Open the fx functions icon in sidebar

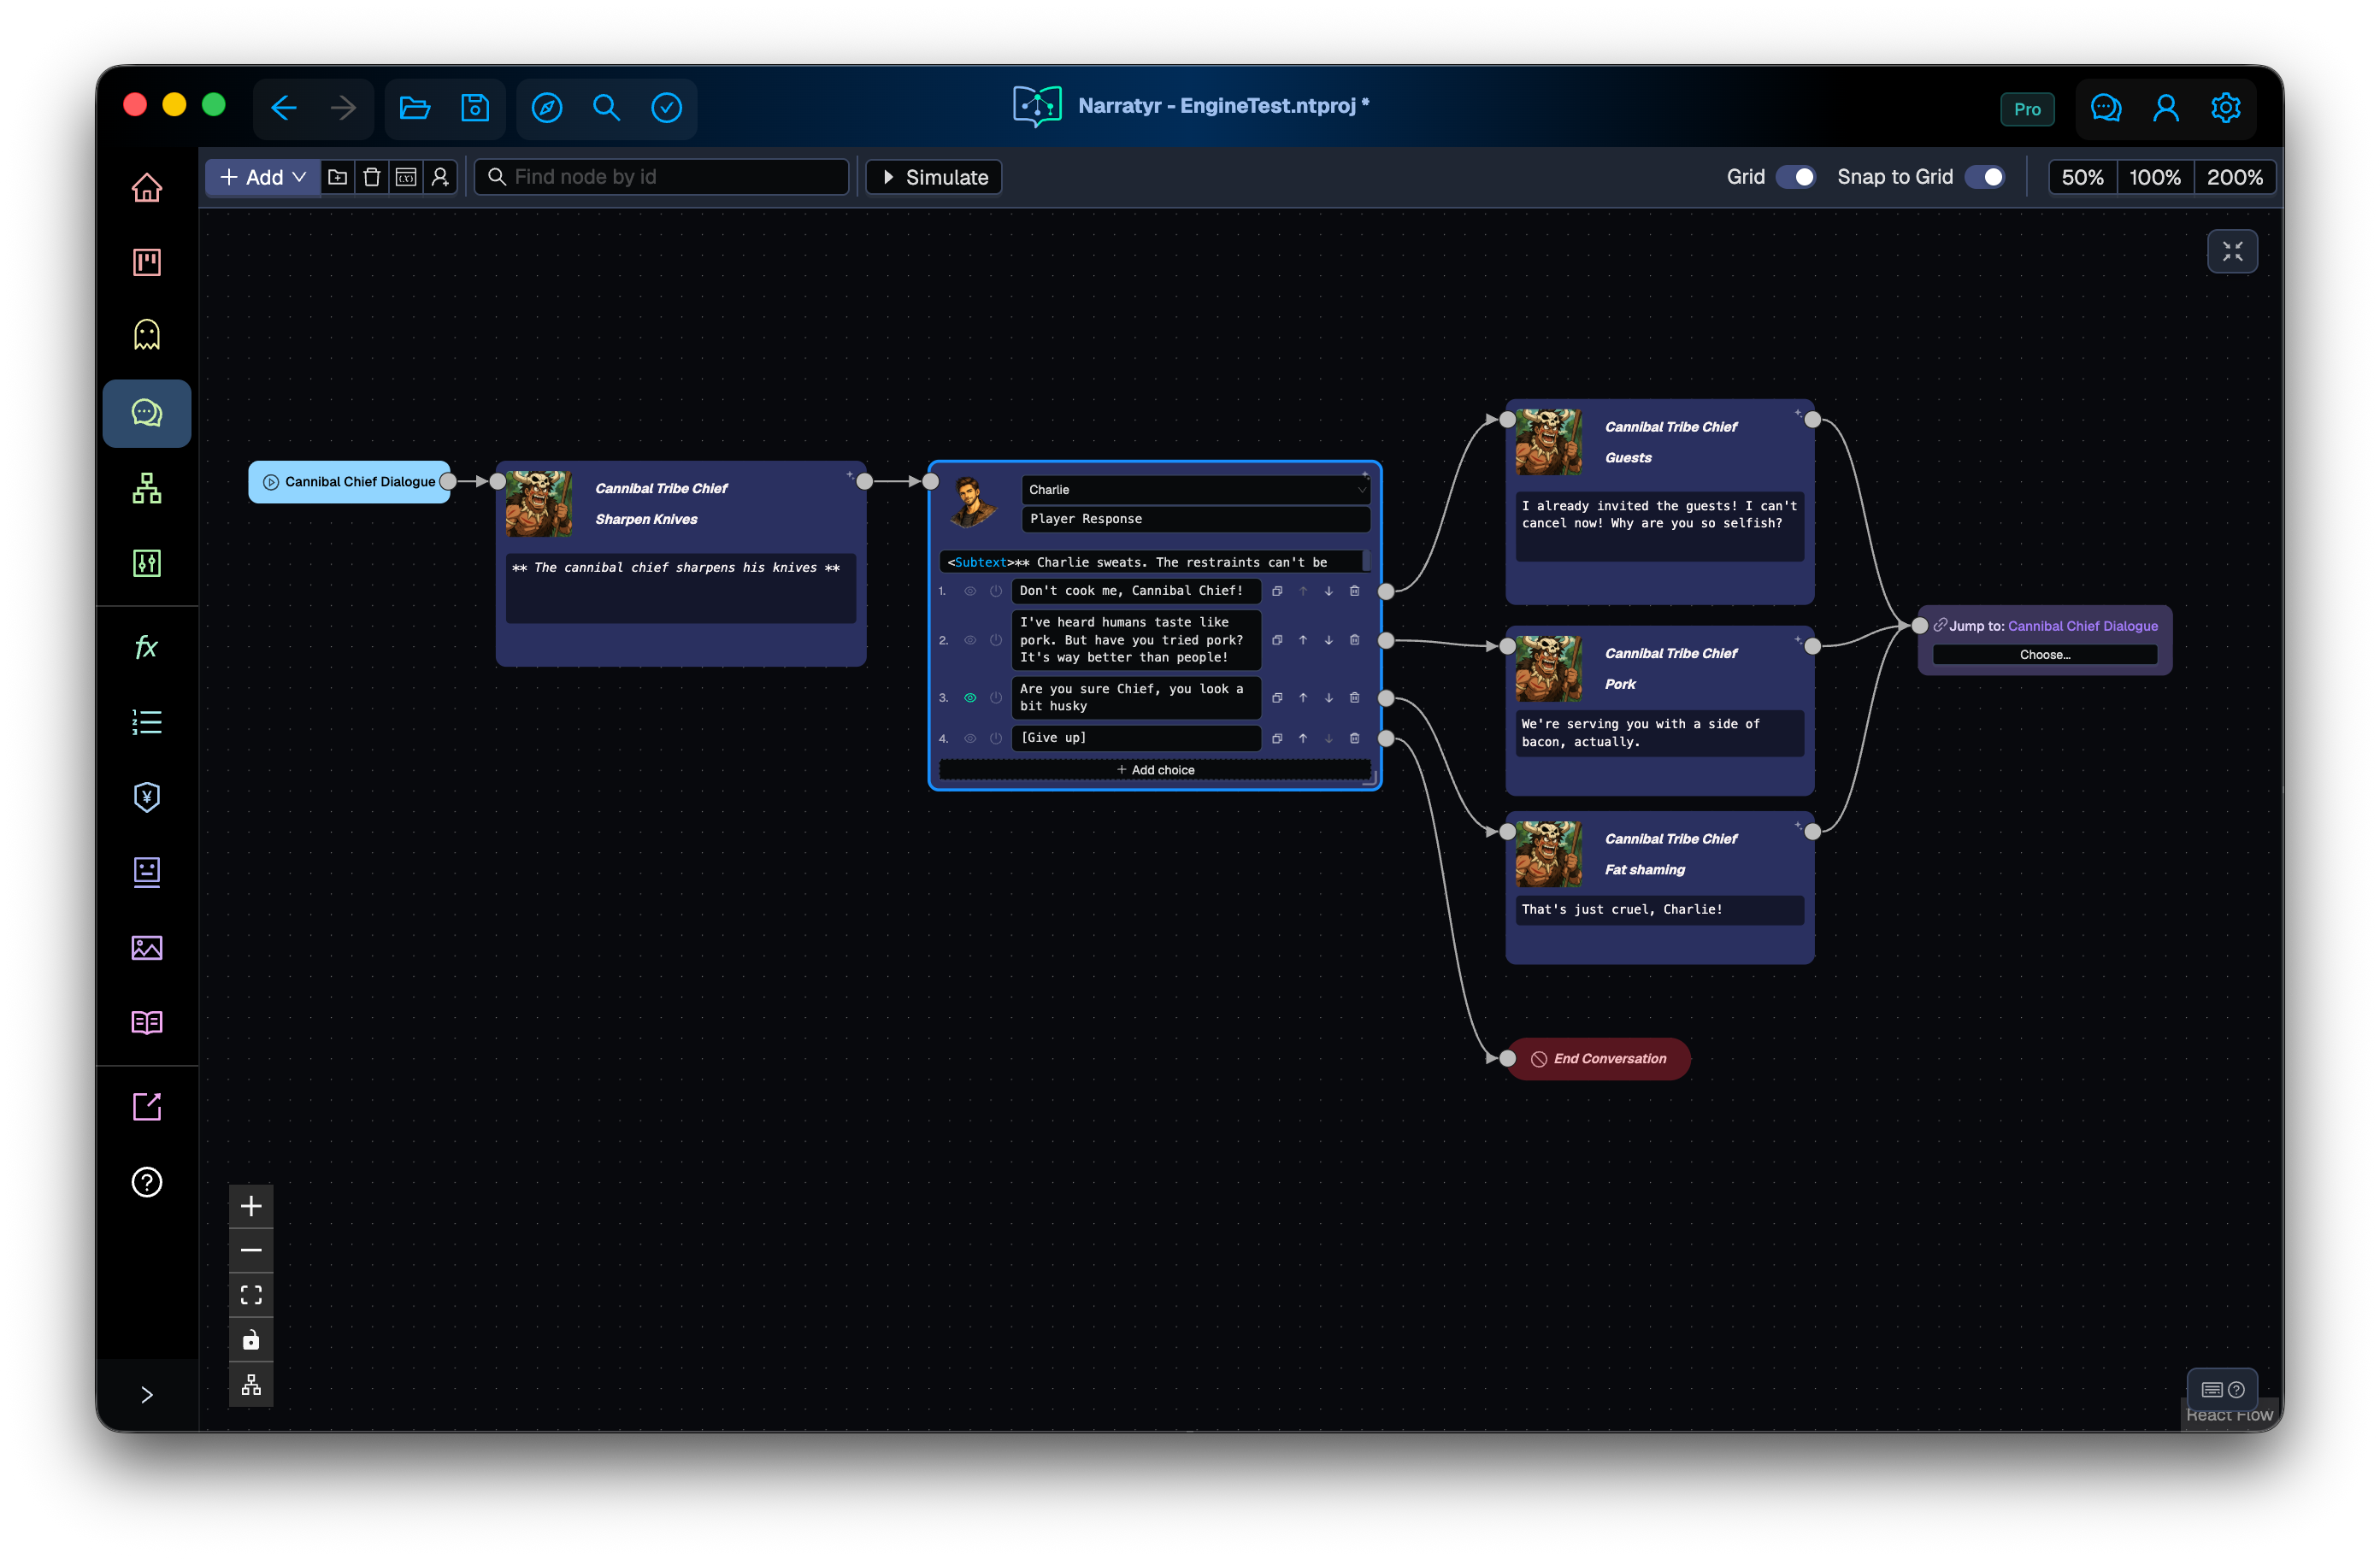click(147, 647)
